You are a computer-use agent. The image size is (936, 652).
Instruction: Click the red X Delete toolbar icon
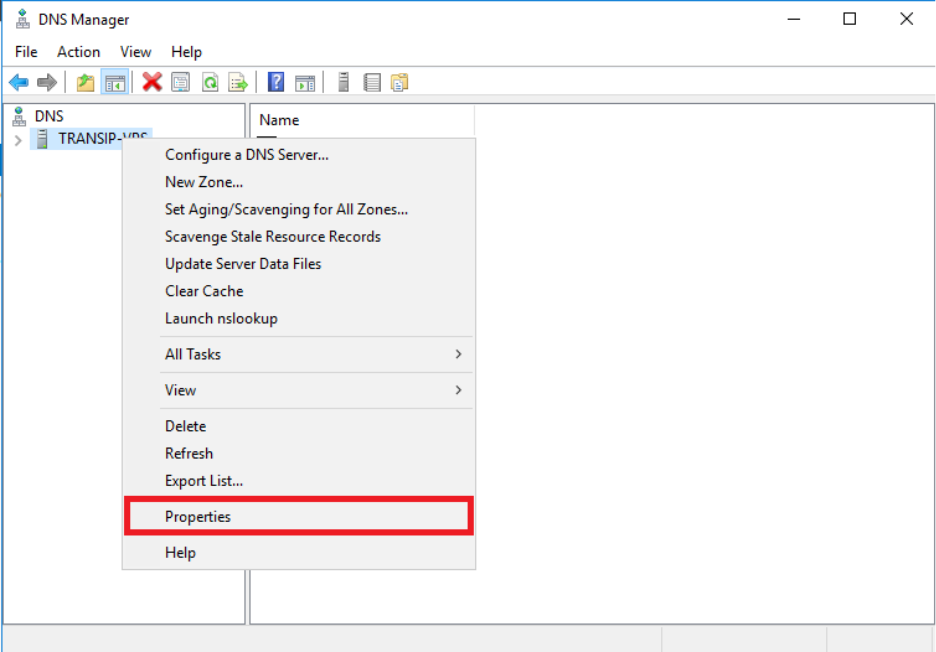[x=152, y=82]
